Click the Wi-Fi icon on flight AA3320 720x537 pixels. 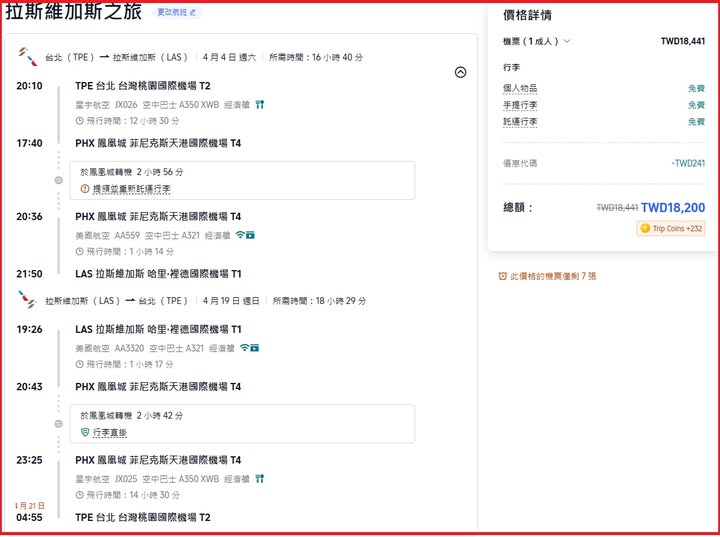[244, 348]
